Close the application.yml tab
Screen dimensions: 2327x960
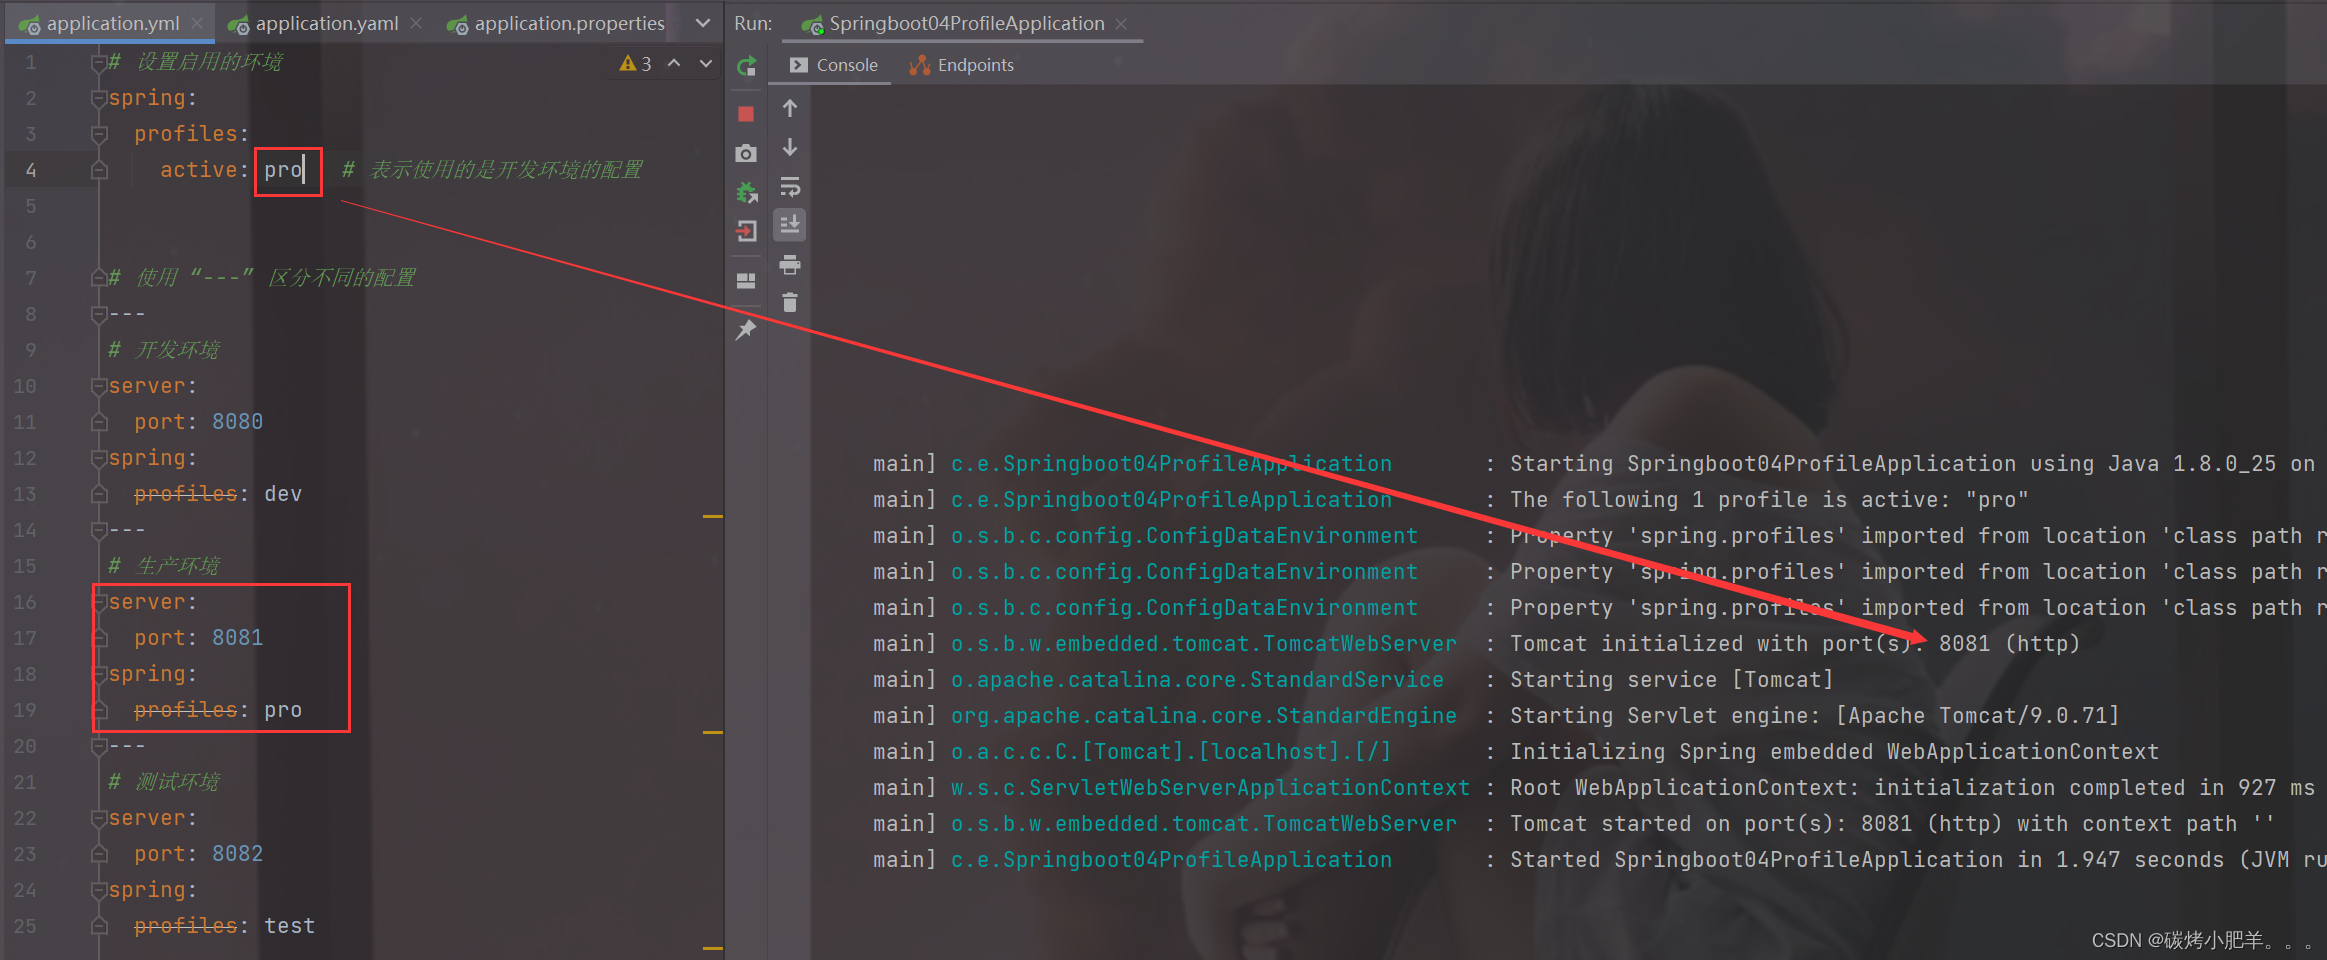tap(198, 23)
